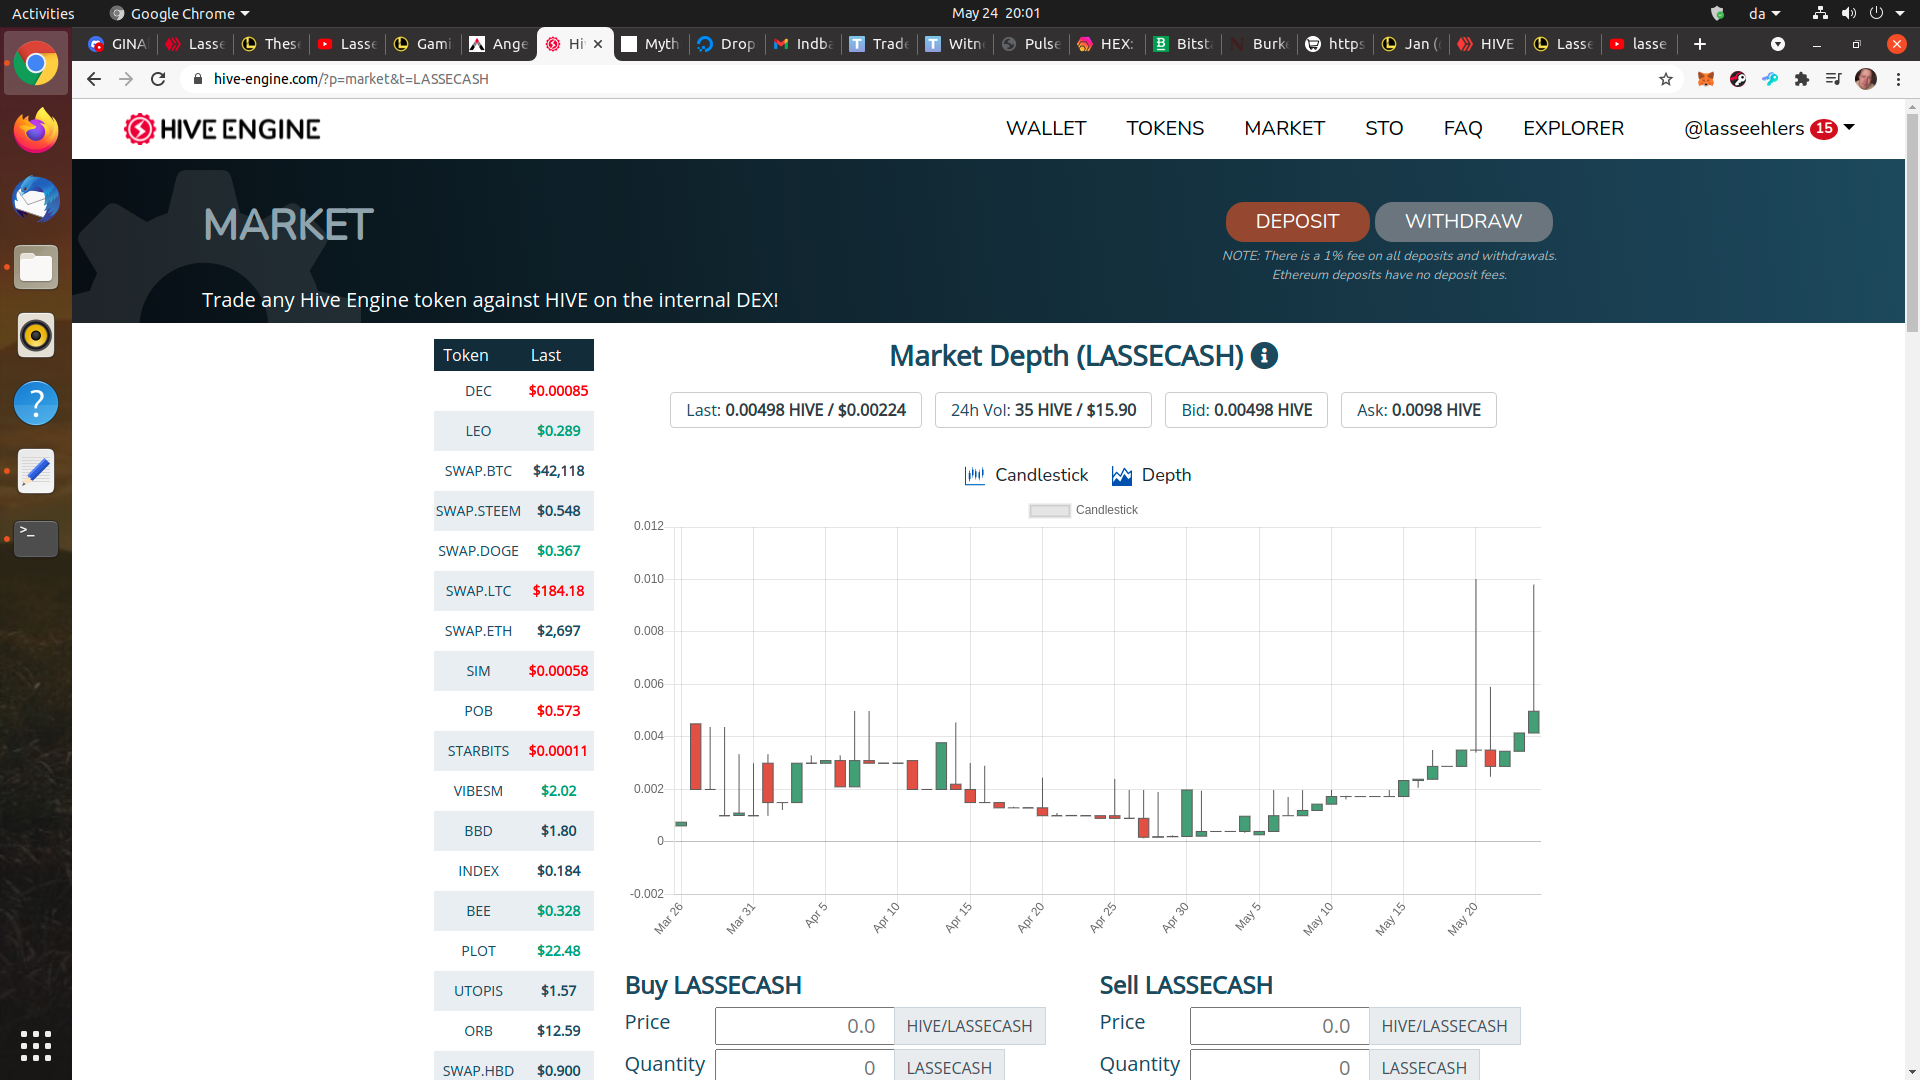Go forward to the next page

(126, 79)
